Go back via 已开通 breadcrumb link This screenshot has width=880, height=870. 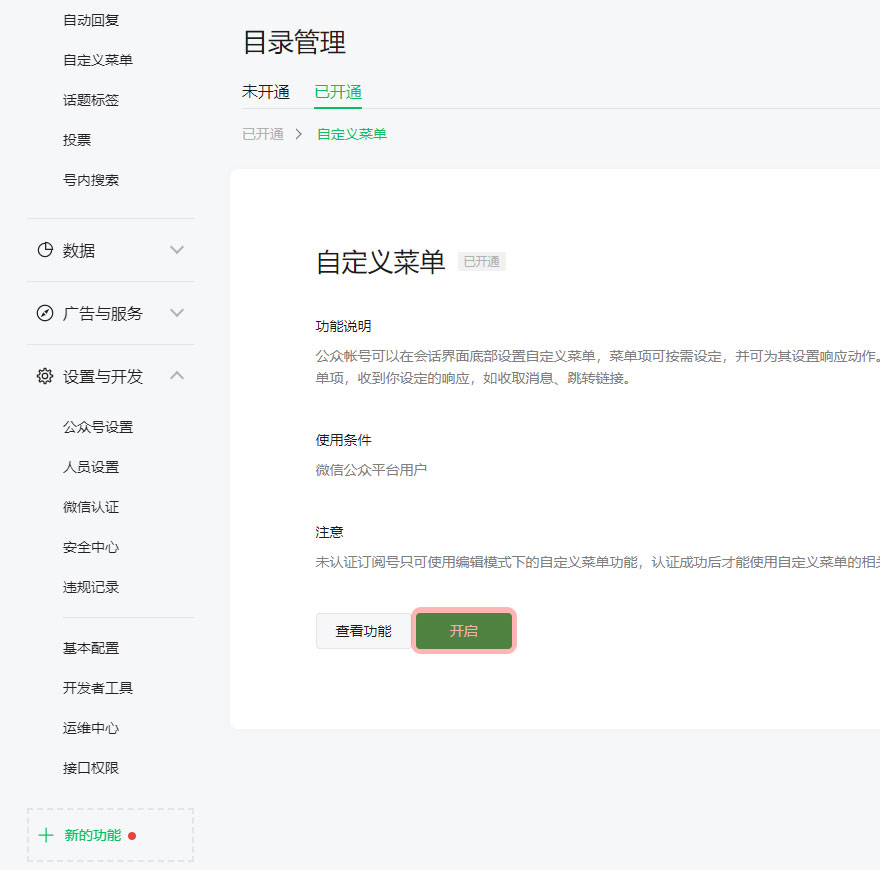point(263,134)
